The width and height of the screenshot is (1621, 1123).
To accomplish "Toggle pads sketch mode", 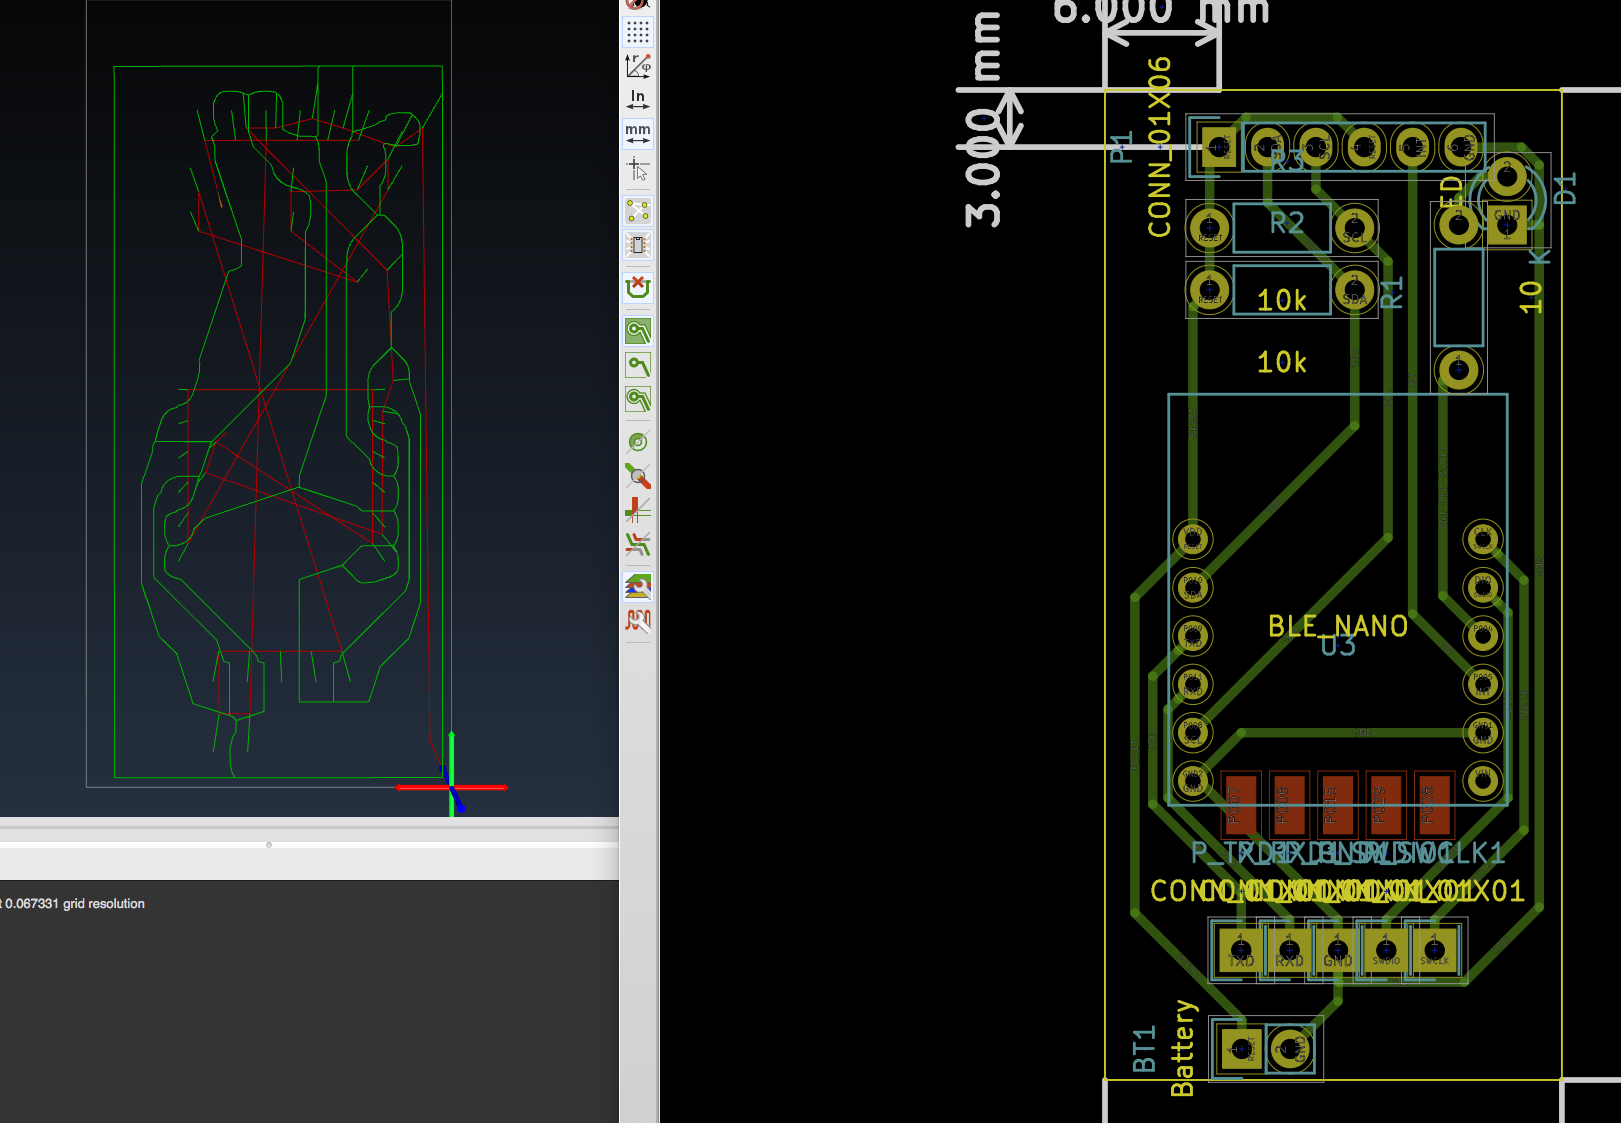I will 638,442.
